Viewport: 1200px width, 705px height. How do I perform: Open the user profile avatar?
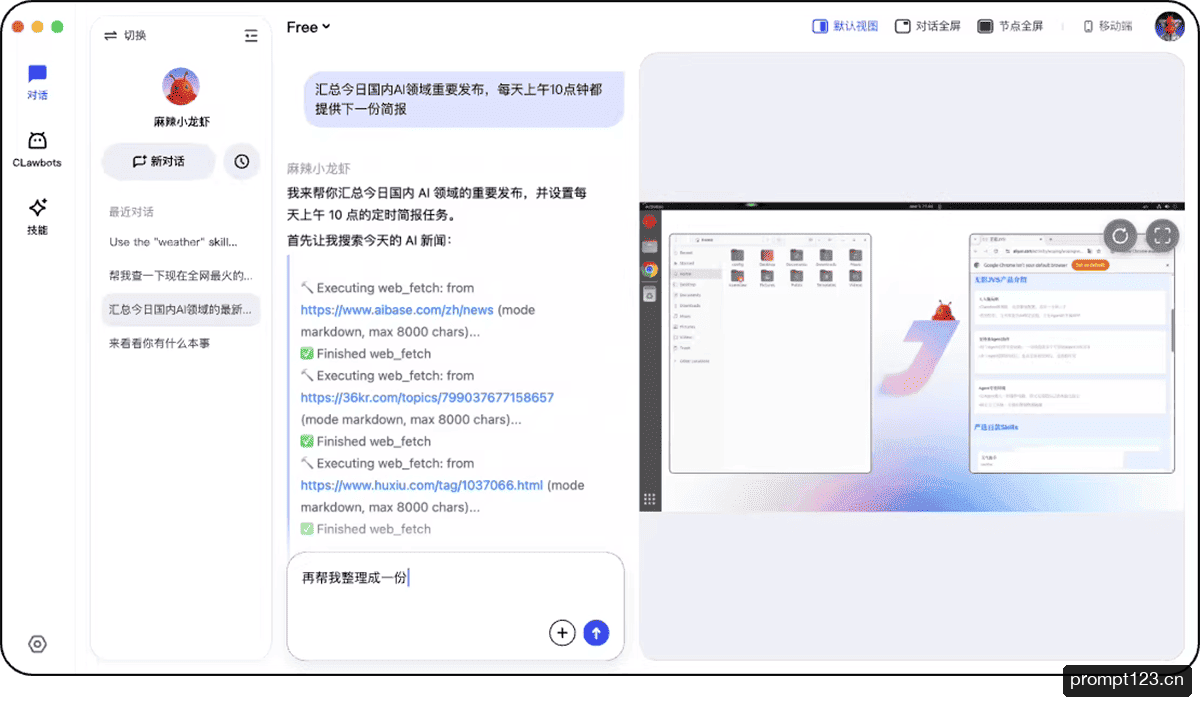[x=1169, y=26]
